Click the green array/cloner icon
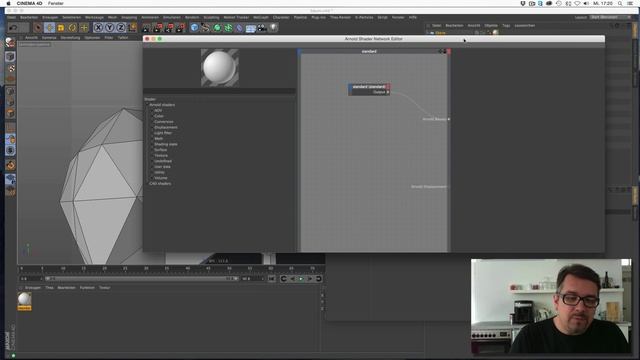Image resolution: width=640 pixels, height=360 pixels. [228, 28]
